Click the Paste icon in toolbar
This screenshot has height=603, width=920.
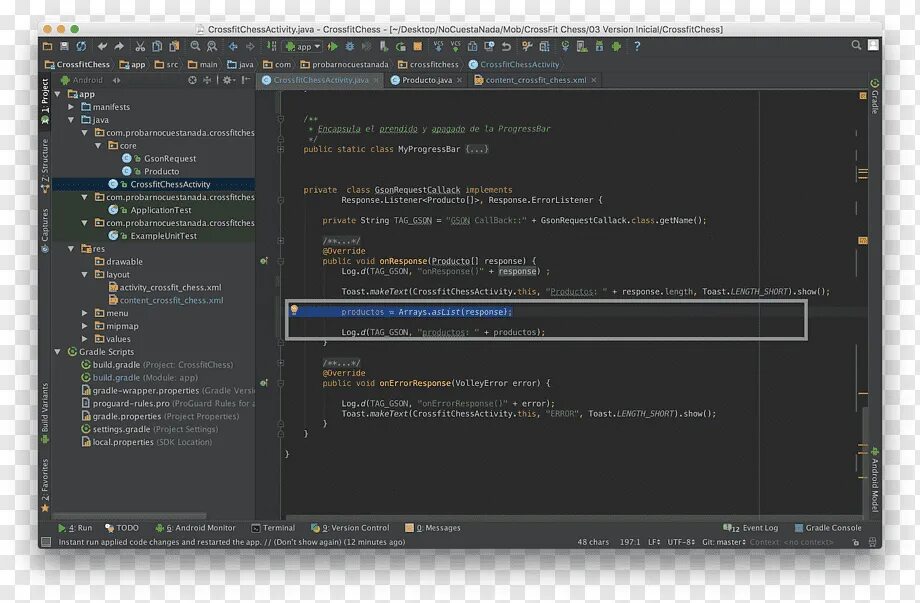coord(174,46)
